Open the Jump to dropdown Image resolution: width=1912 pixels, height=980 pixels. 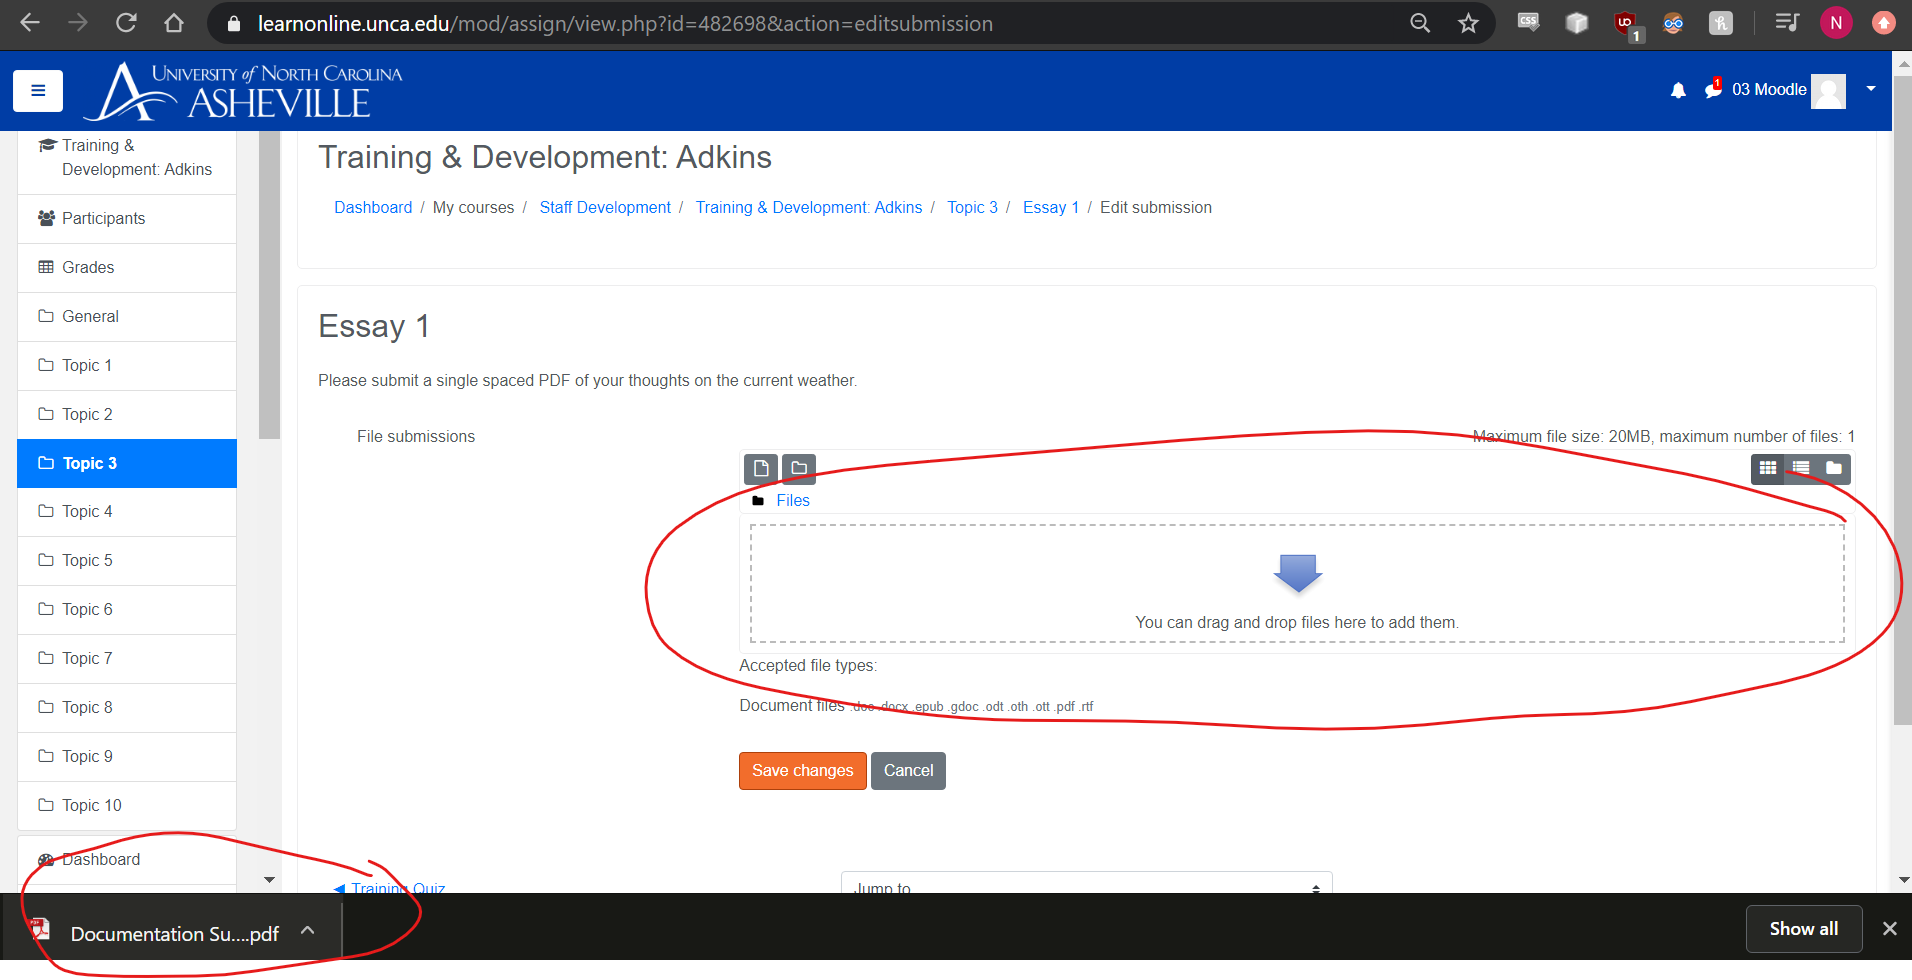tap(1086, 885)
